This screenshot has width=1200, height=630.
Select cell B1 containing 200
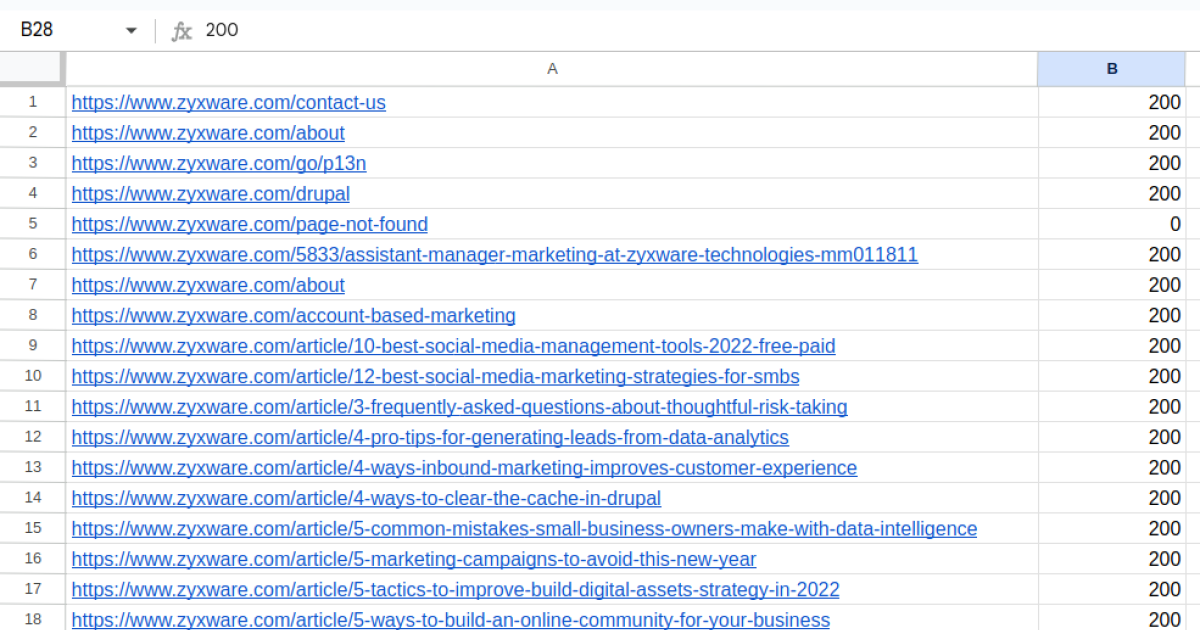[x=1110, y=102]
